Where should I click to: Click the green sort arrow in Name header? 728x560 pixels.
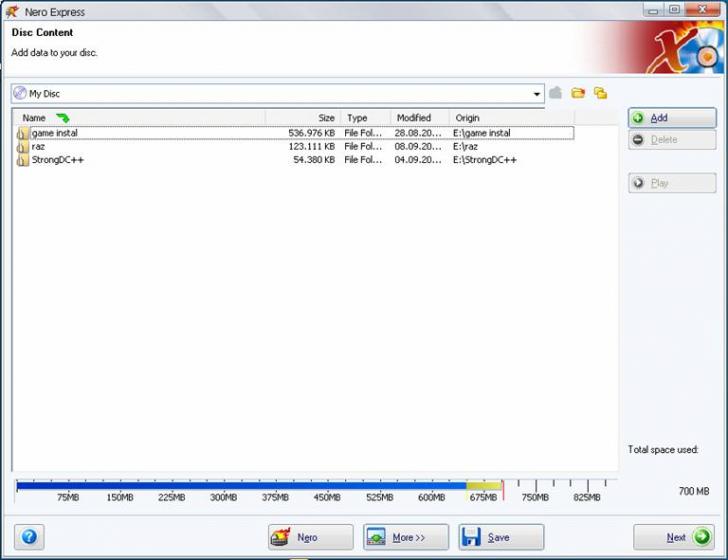(63, 118)
